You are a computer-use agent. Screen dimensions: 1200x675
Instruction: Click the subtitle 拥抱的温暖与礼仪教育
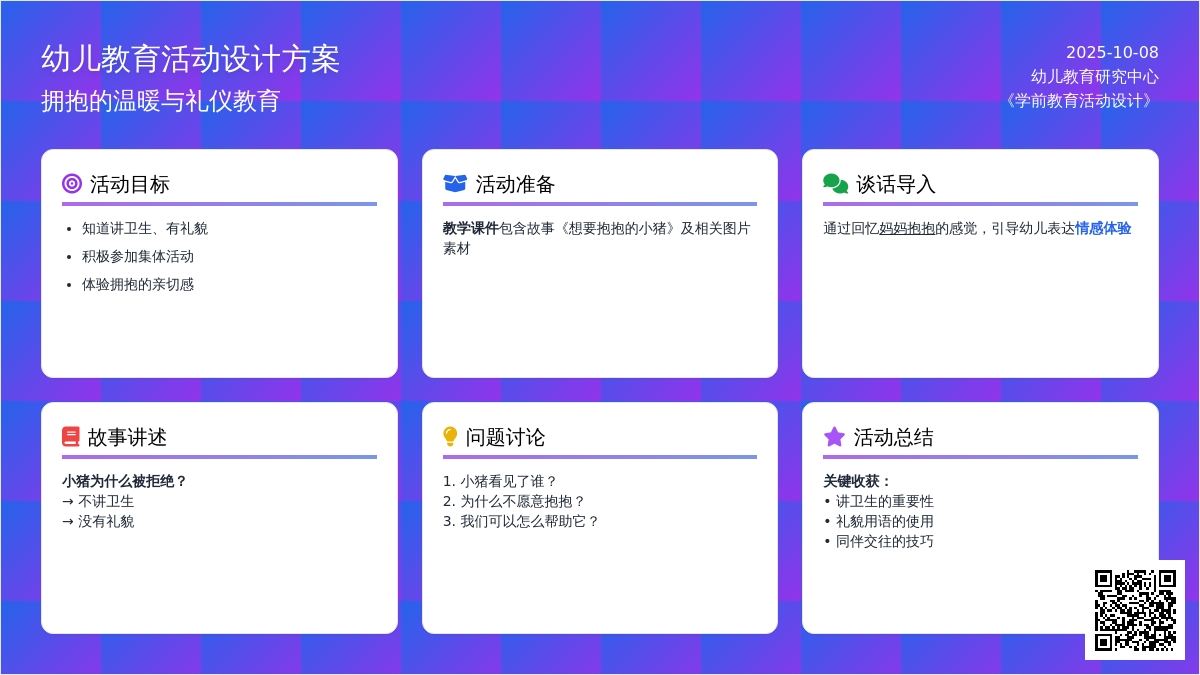point(160,101)
